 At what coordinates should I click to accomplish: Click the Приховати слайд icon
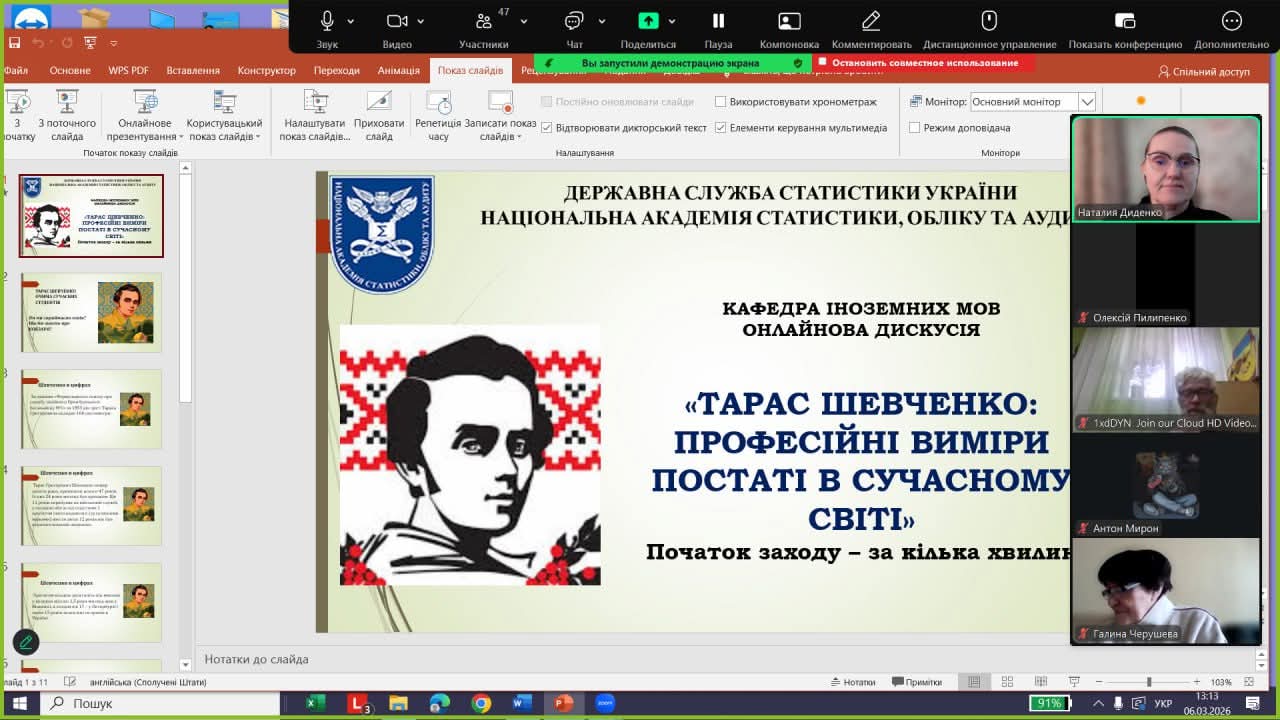[379, 102]
